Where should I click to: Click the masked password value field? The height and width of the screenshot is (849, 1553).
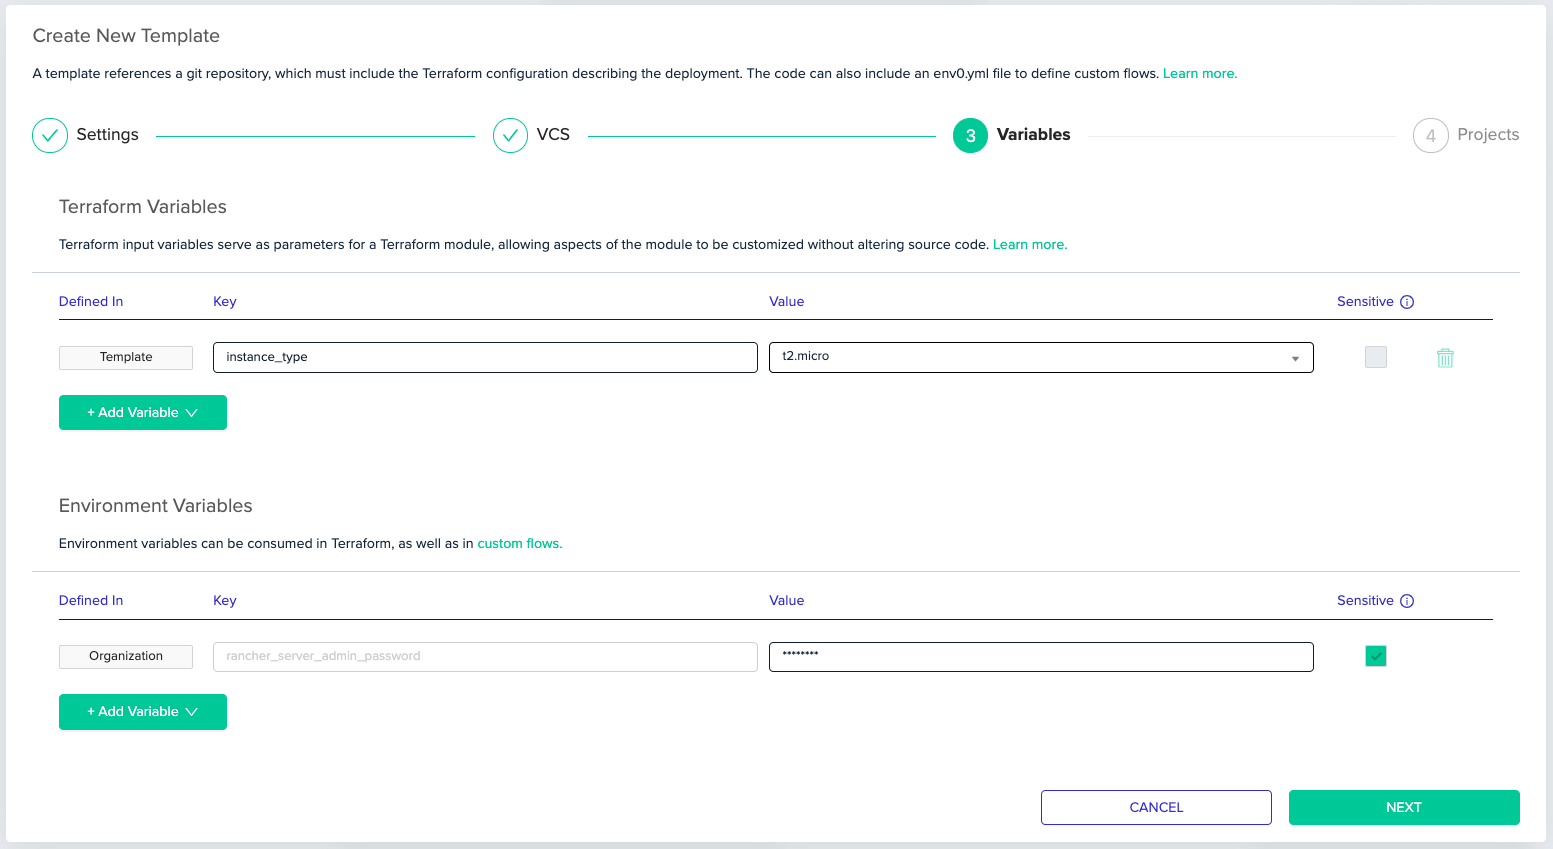[1040, 656]
